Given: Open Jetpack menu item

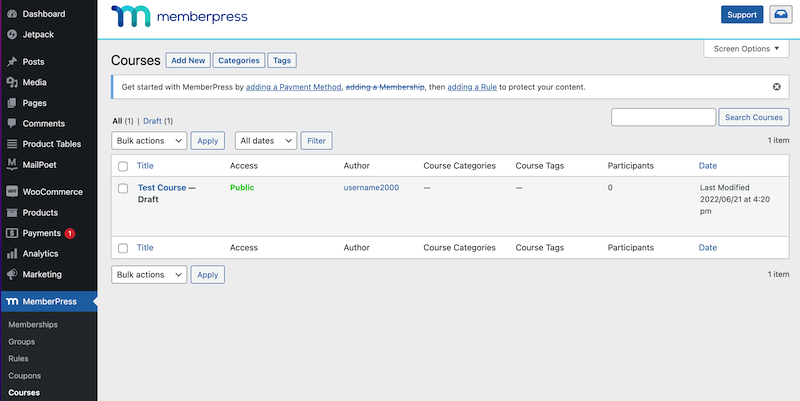Looking at the screenshot, I should point(38,34).
